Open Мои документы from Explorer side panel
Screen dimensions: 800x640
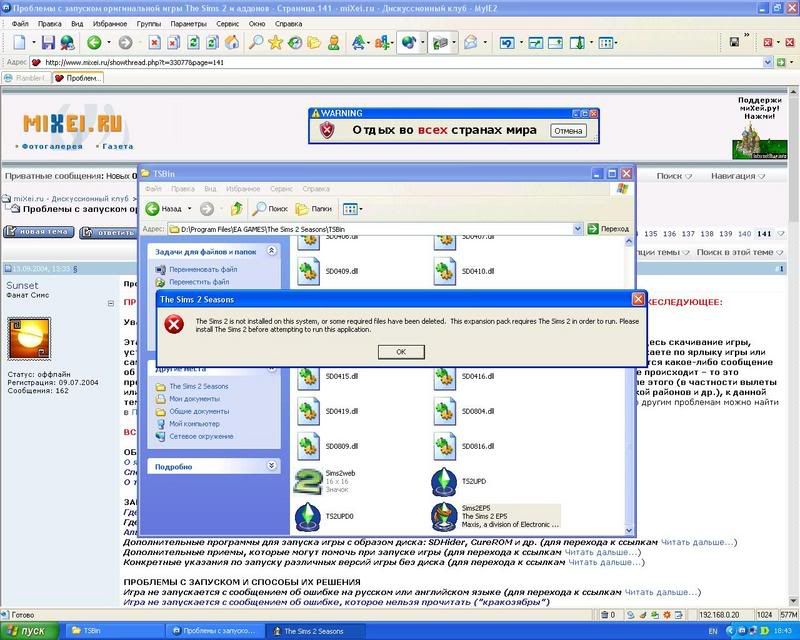(194, 399)
